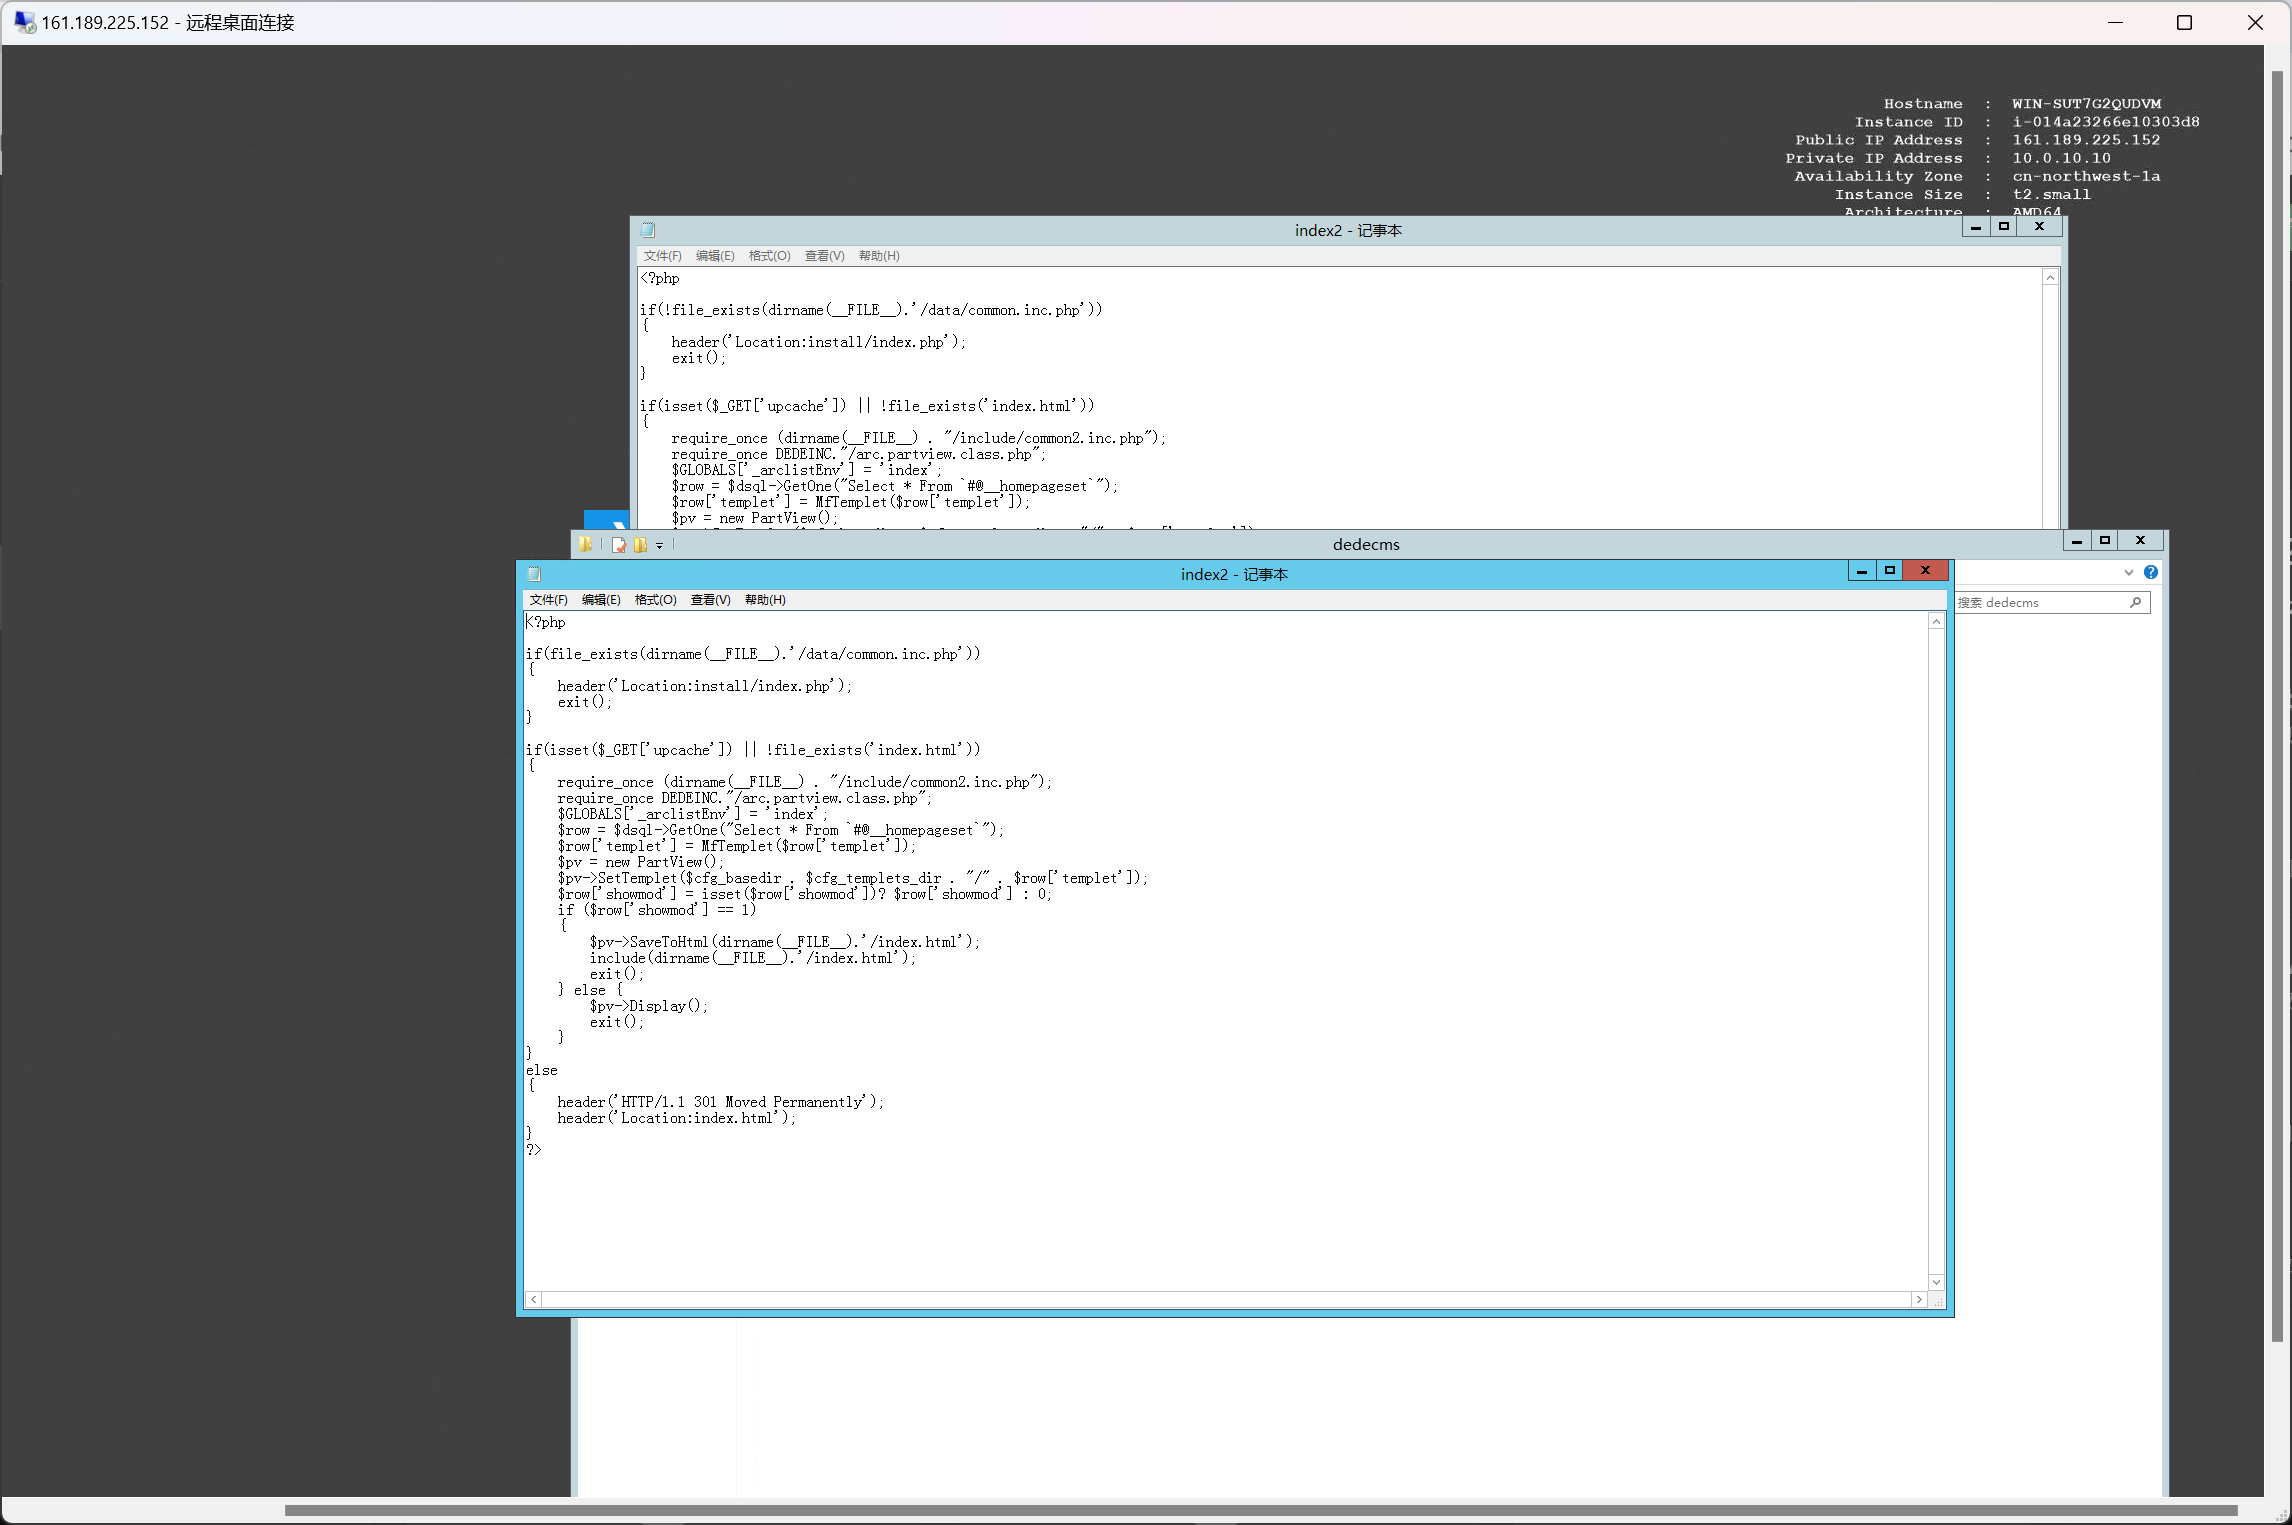Click front Notepad vertical scrollbar down arrow
The image size is (2292, 1525).
pos(1936,1282)
